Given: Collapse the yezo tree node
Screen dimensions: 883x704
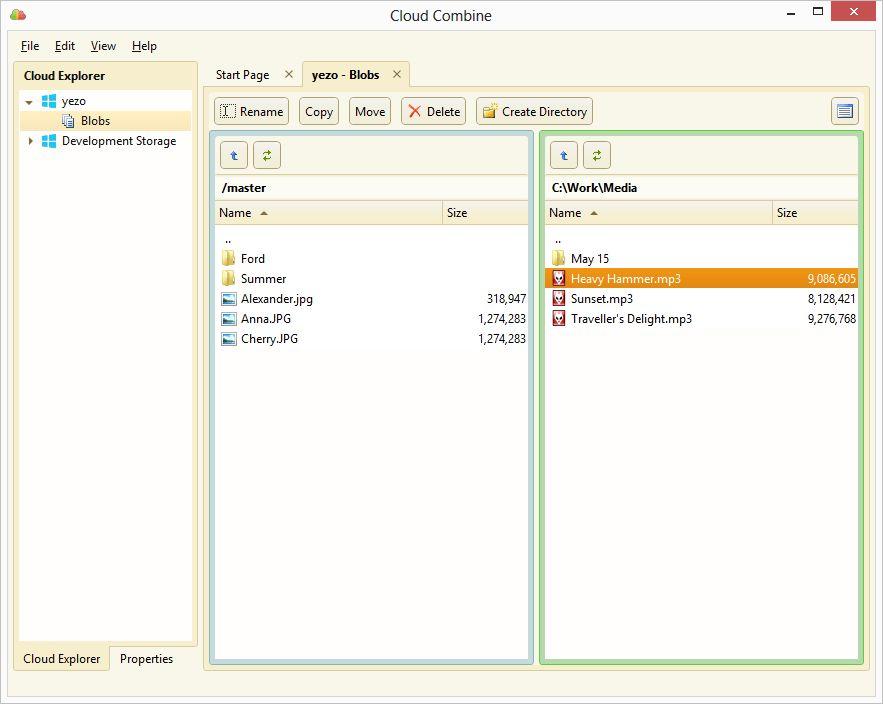Looking at the screenshot, I should pos(30,102).
